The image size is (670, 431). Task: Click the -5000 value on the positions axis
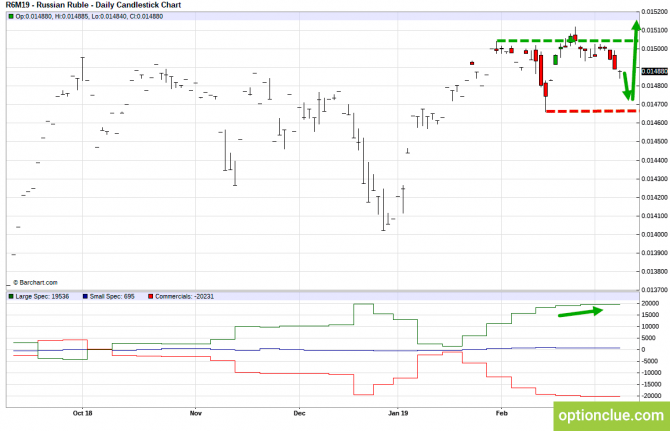[x=649, y=361]
